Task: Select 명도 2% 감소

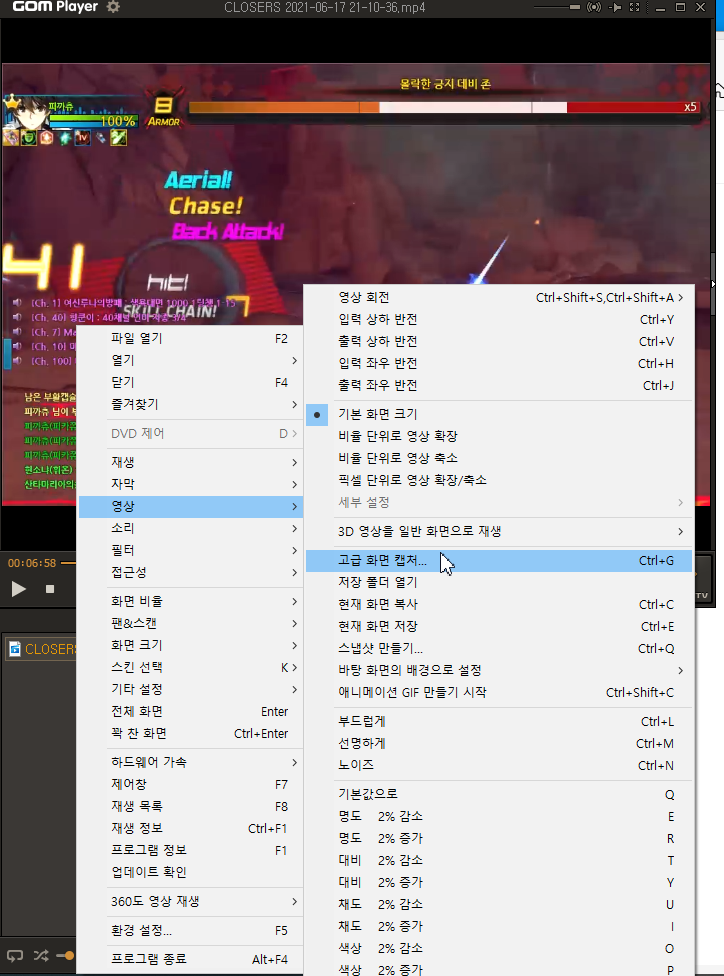Action: [x=499, y=817]
